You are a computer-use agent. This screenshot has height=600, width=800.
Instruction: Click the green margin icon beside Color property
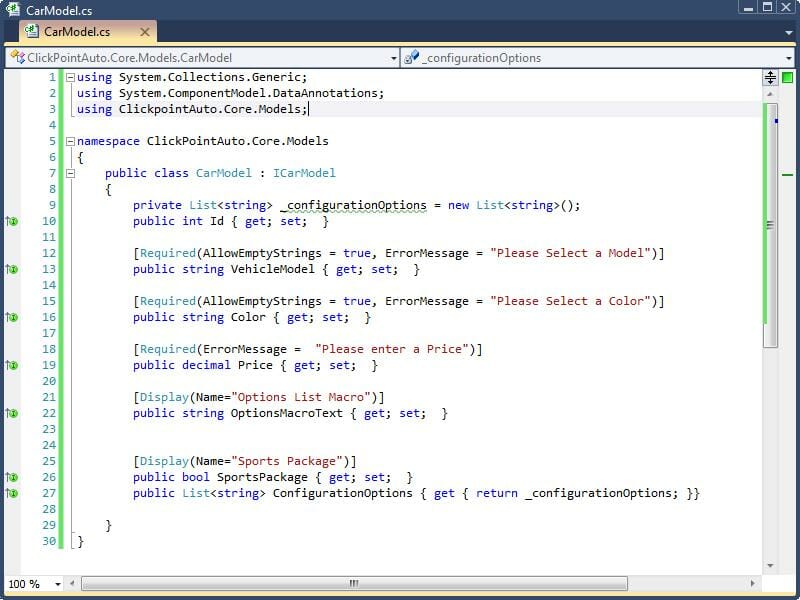12,316
